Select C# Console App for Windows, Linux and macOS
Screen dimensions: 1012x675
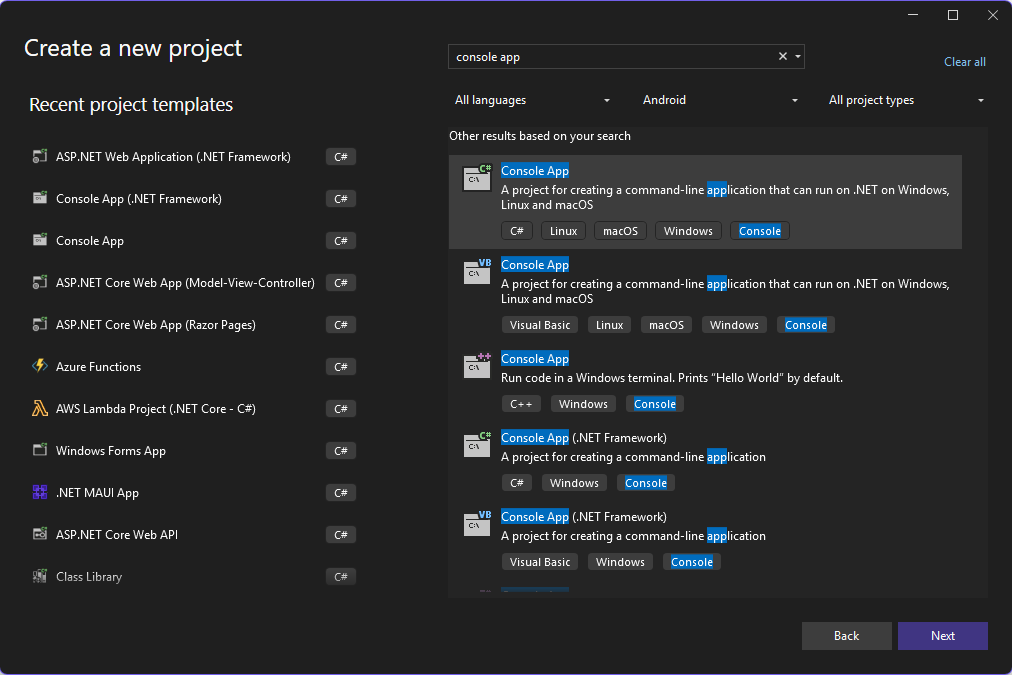coord(705,202)
